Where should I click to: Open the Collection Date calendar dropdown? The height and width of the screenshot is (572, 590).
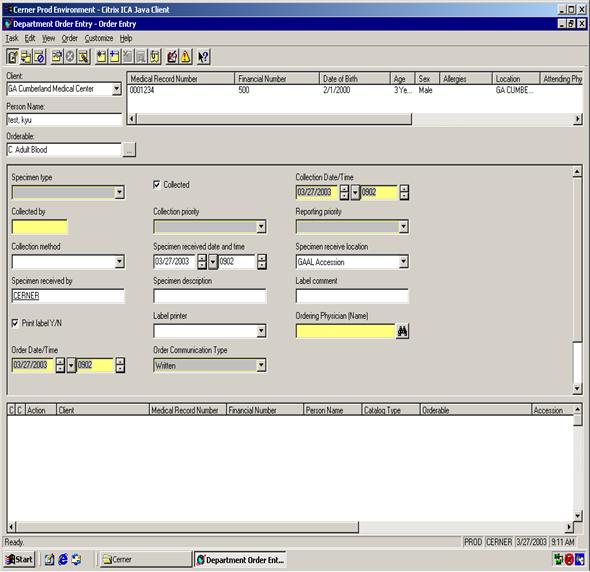(355, 192)
